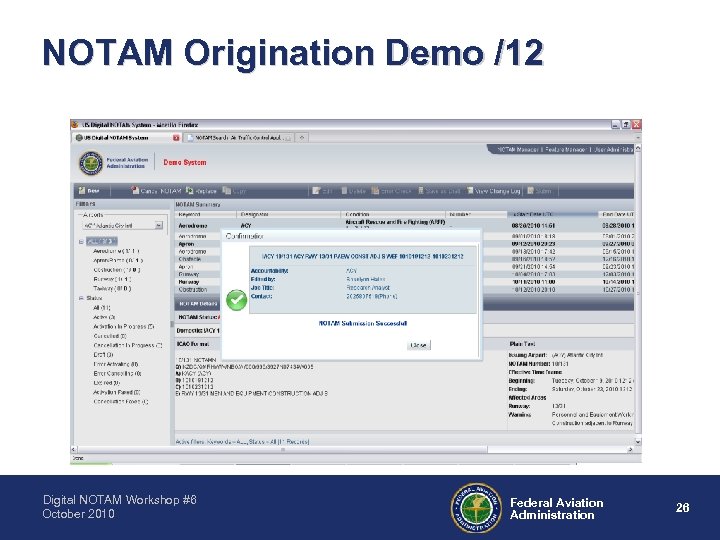Click the ICAO Format section header
720x540 pixels.
click(193, 344)
